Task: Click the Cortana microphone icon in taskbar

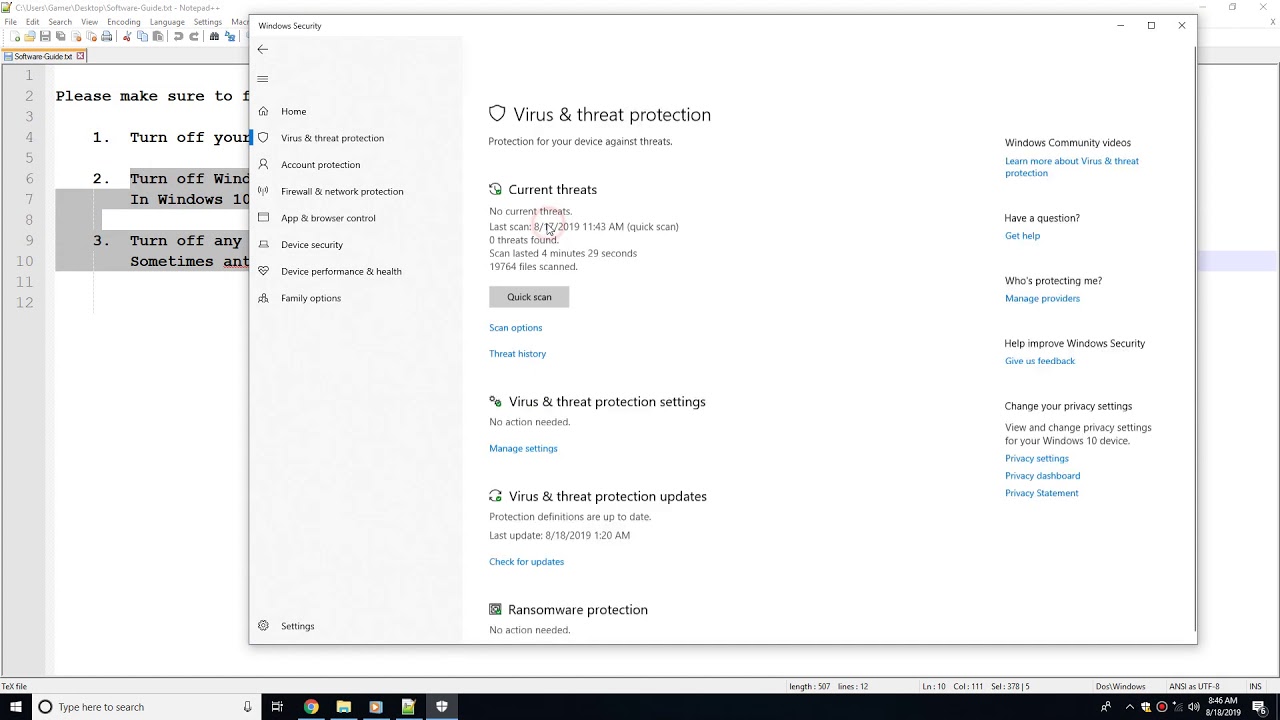Action: 247,707
